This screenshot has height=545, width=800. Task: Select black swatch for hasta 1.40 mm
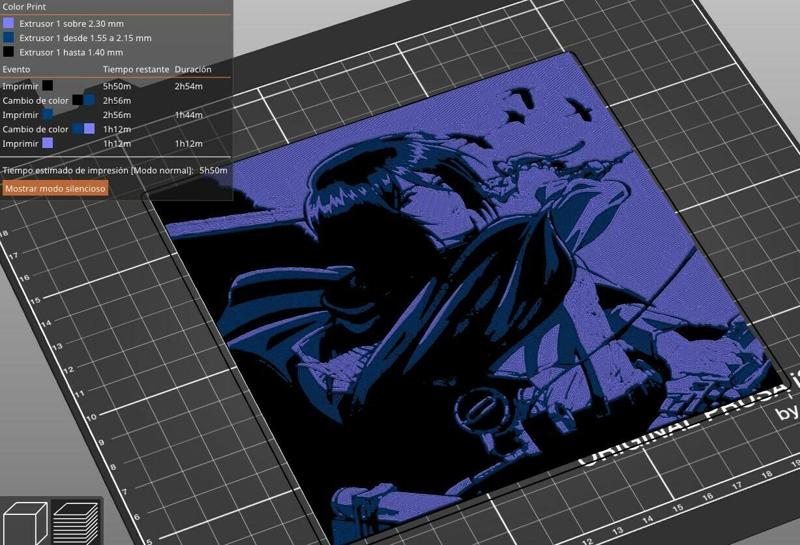tap(8, 52)
